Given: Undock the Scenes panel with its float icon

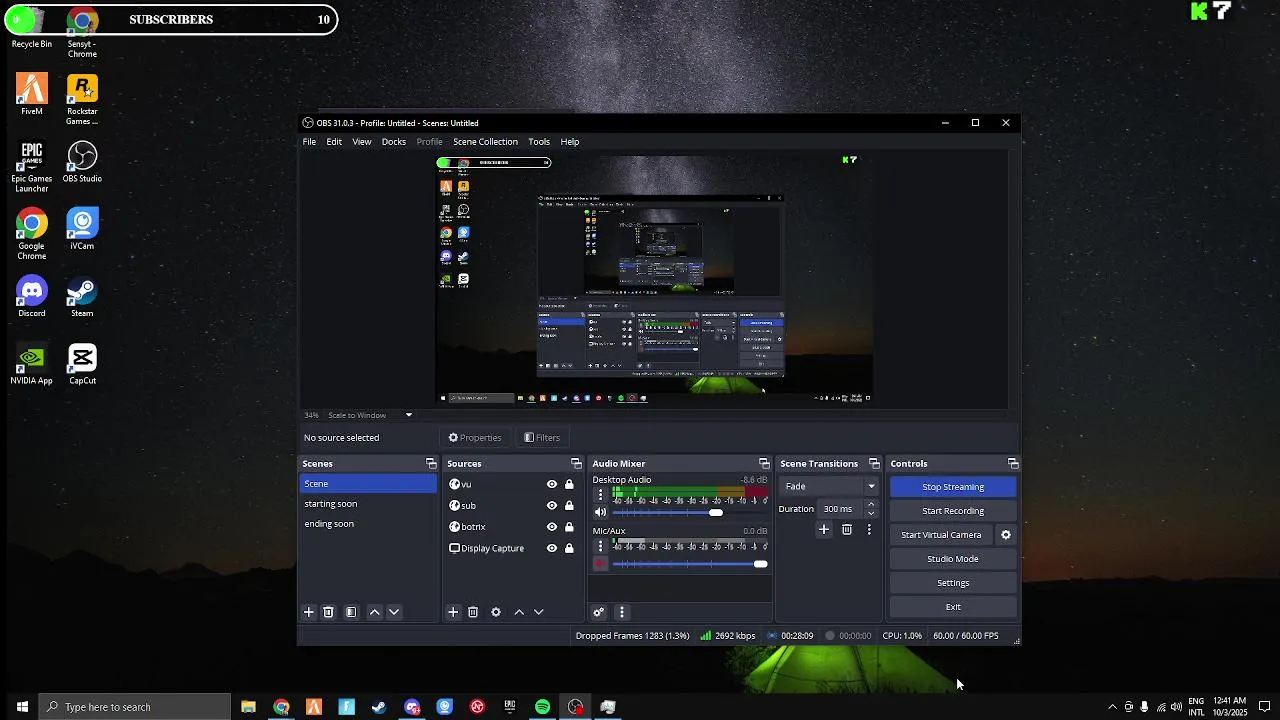Looking at the screenshot, I should [x=431, y=464].
